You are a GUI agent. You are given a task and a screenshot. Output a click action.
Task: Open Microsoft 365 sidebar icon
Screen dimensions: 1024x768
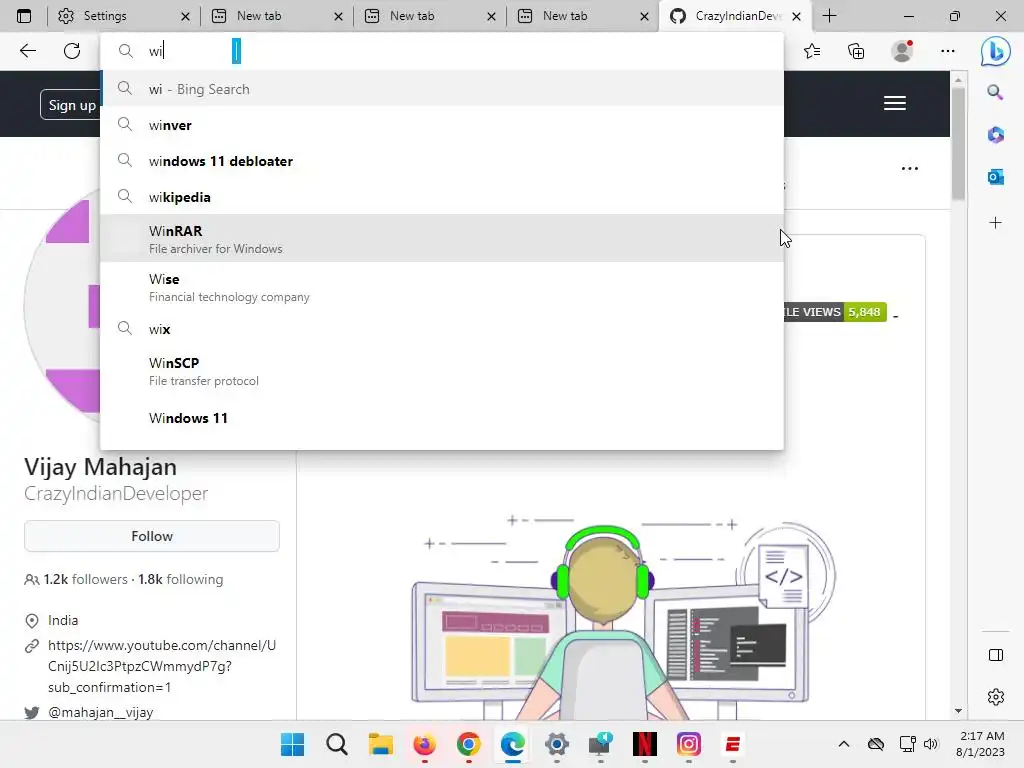click(995, 135)
